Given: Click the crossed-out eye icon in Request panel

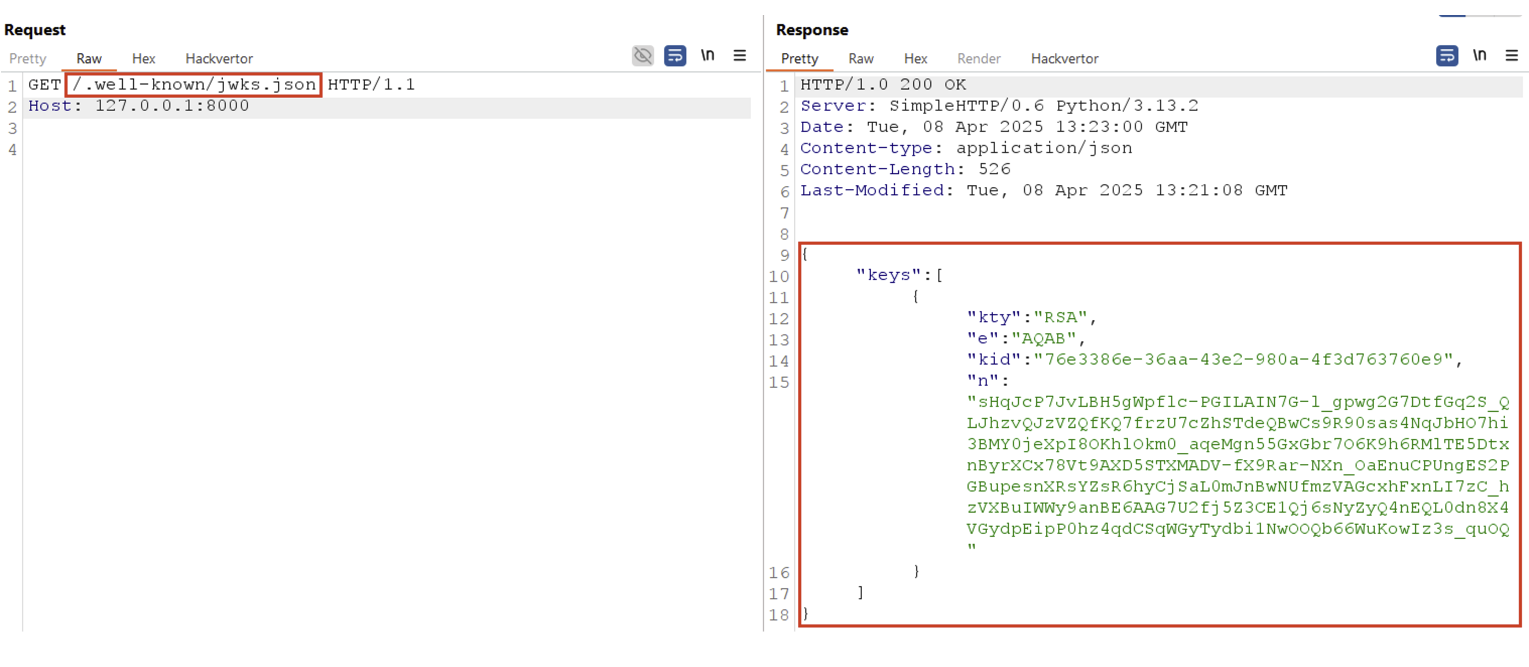Looking at the screenshot, I should tap(643, 56).
